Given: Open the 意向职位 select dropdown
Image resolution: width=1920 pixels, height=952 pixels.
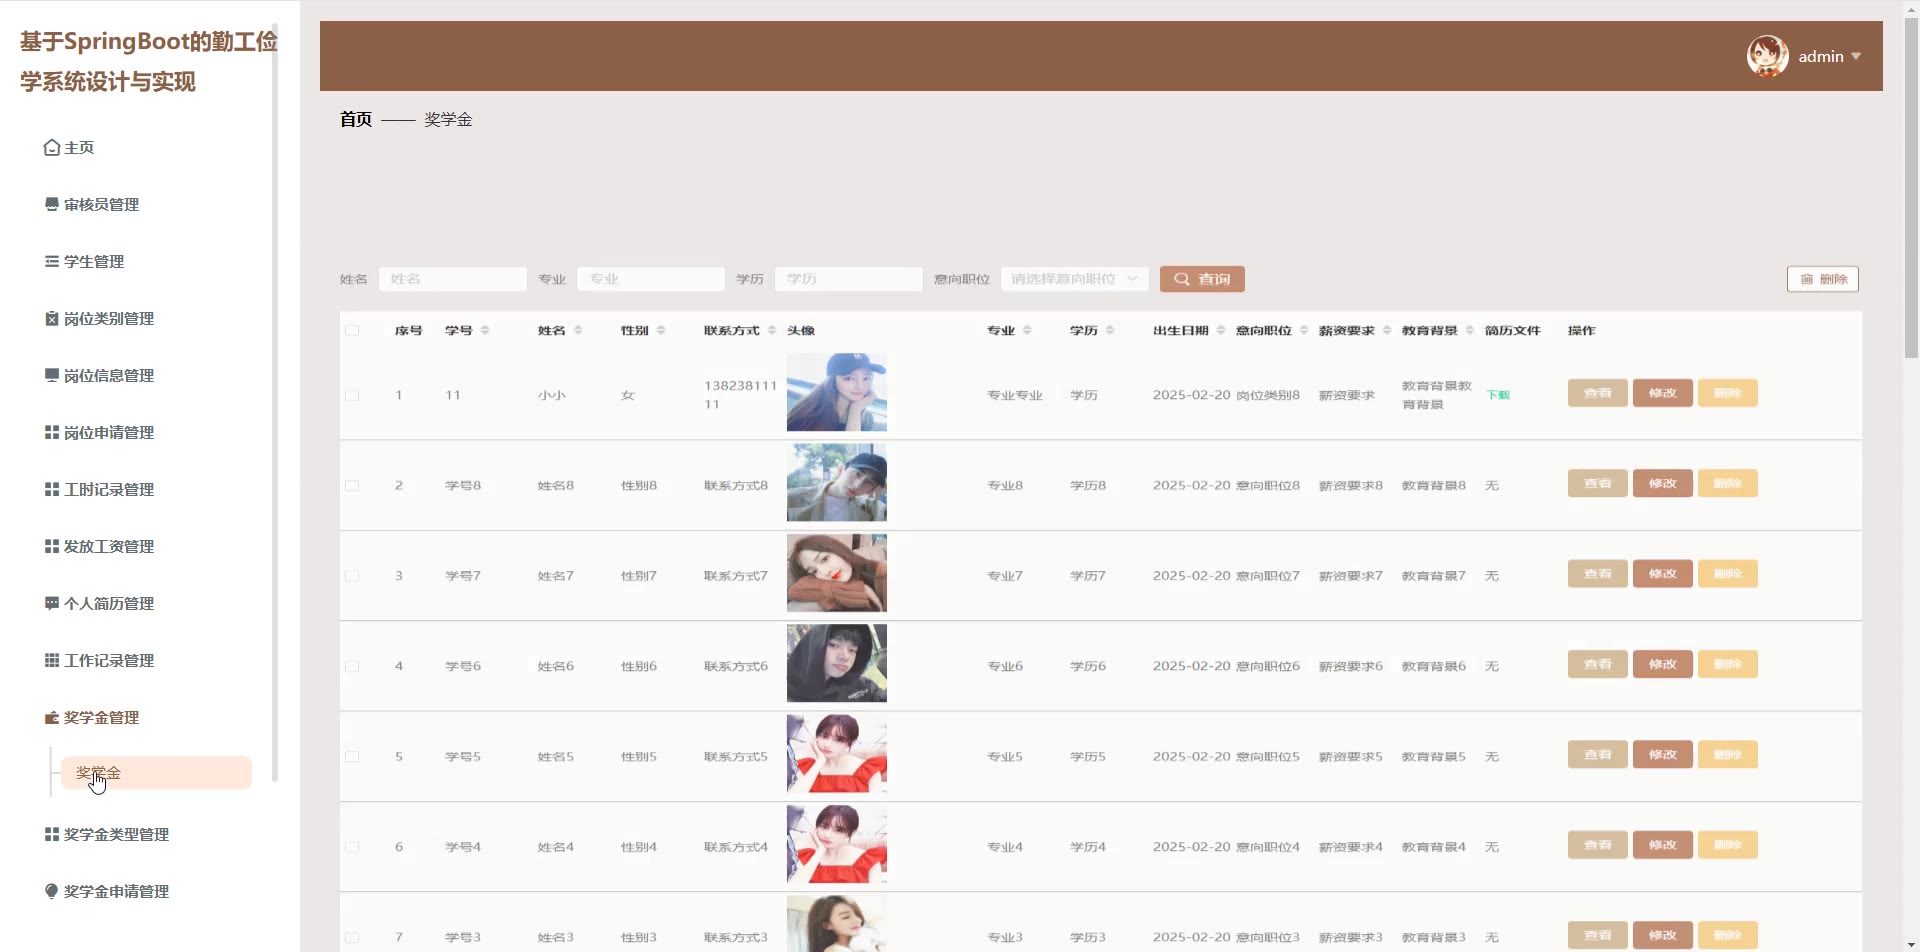Looking at the screenshot, I should pyautogui.click(x=1074, y=279).
